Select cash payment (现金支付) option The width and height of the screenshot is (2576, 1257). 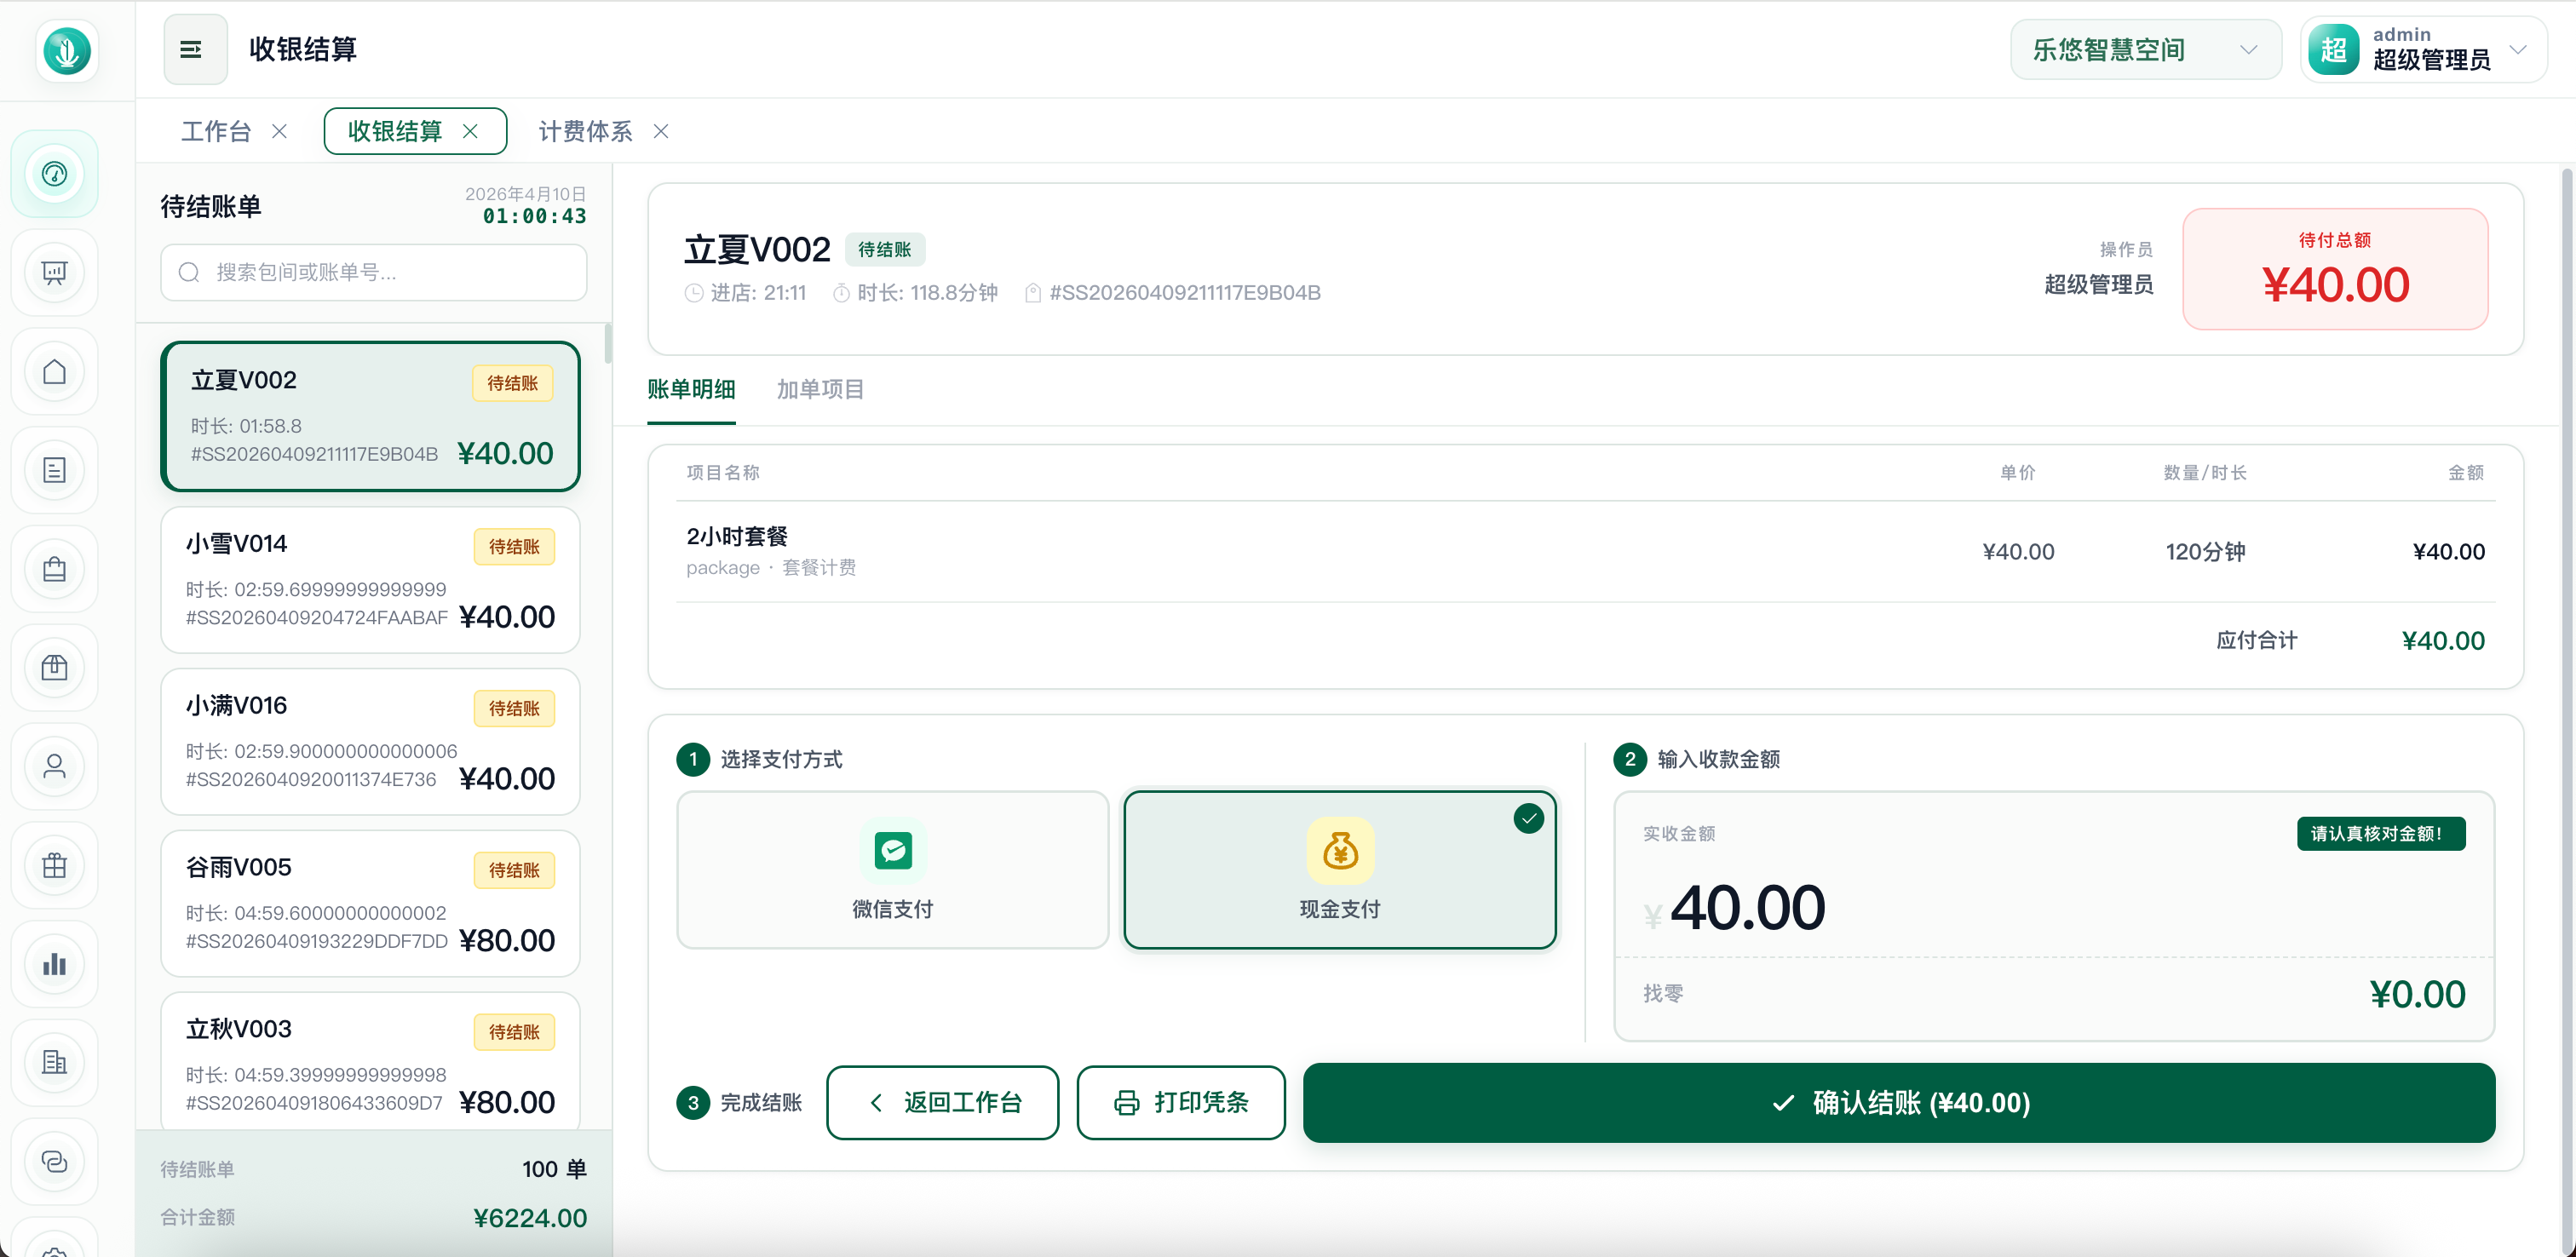1339,869
